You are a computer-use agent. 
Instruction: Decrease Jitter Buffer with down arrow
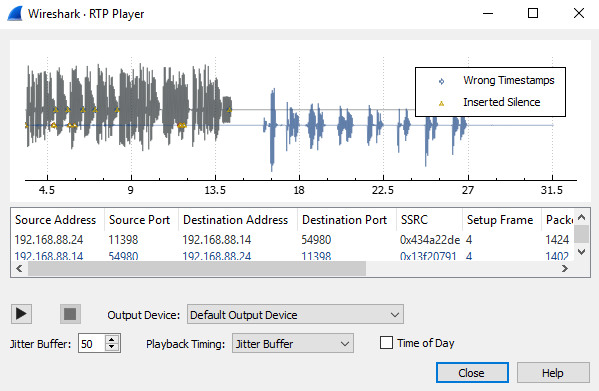112,347
